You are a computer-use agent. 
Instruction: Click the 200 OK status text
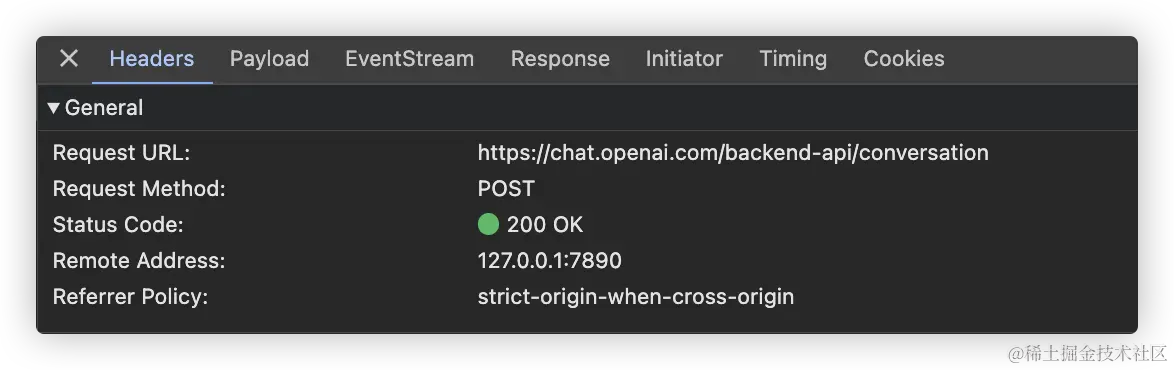(545, 225)
